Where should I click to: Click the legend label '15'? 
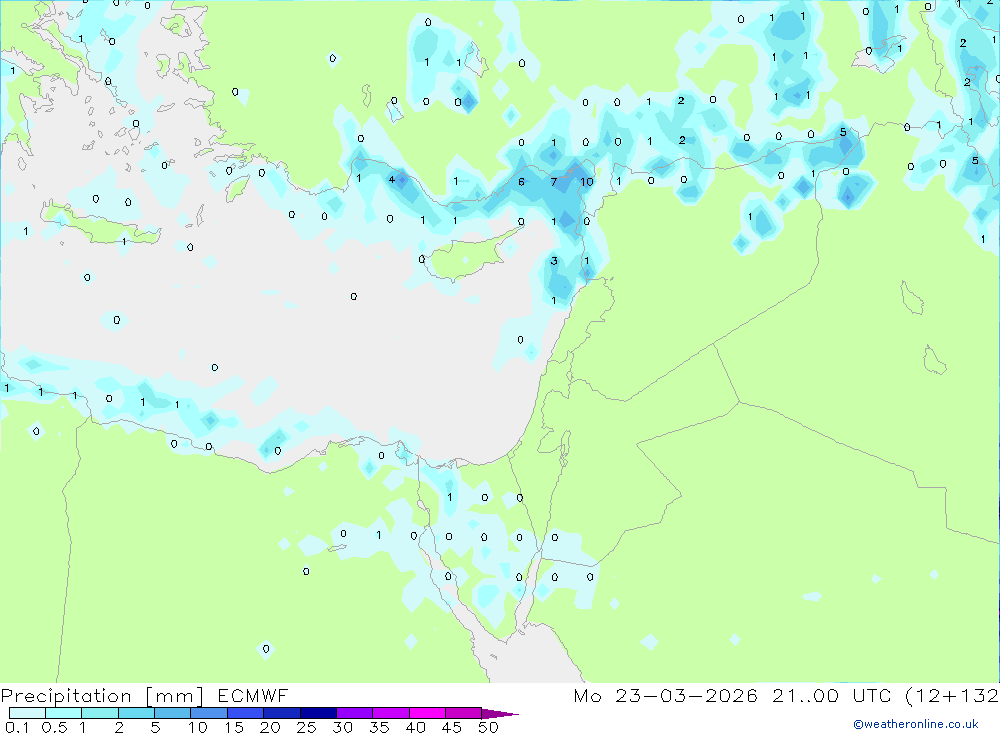[x=233, y=727]
